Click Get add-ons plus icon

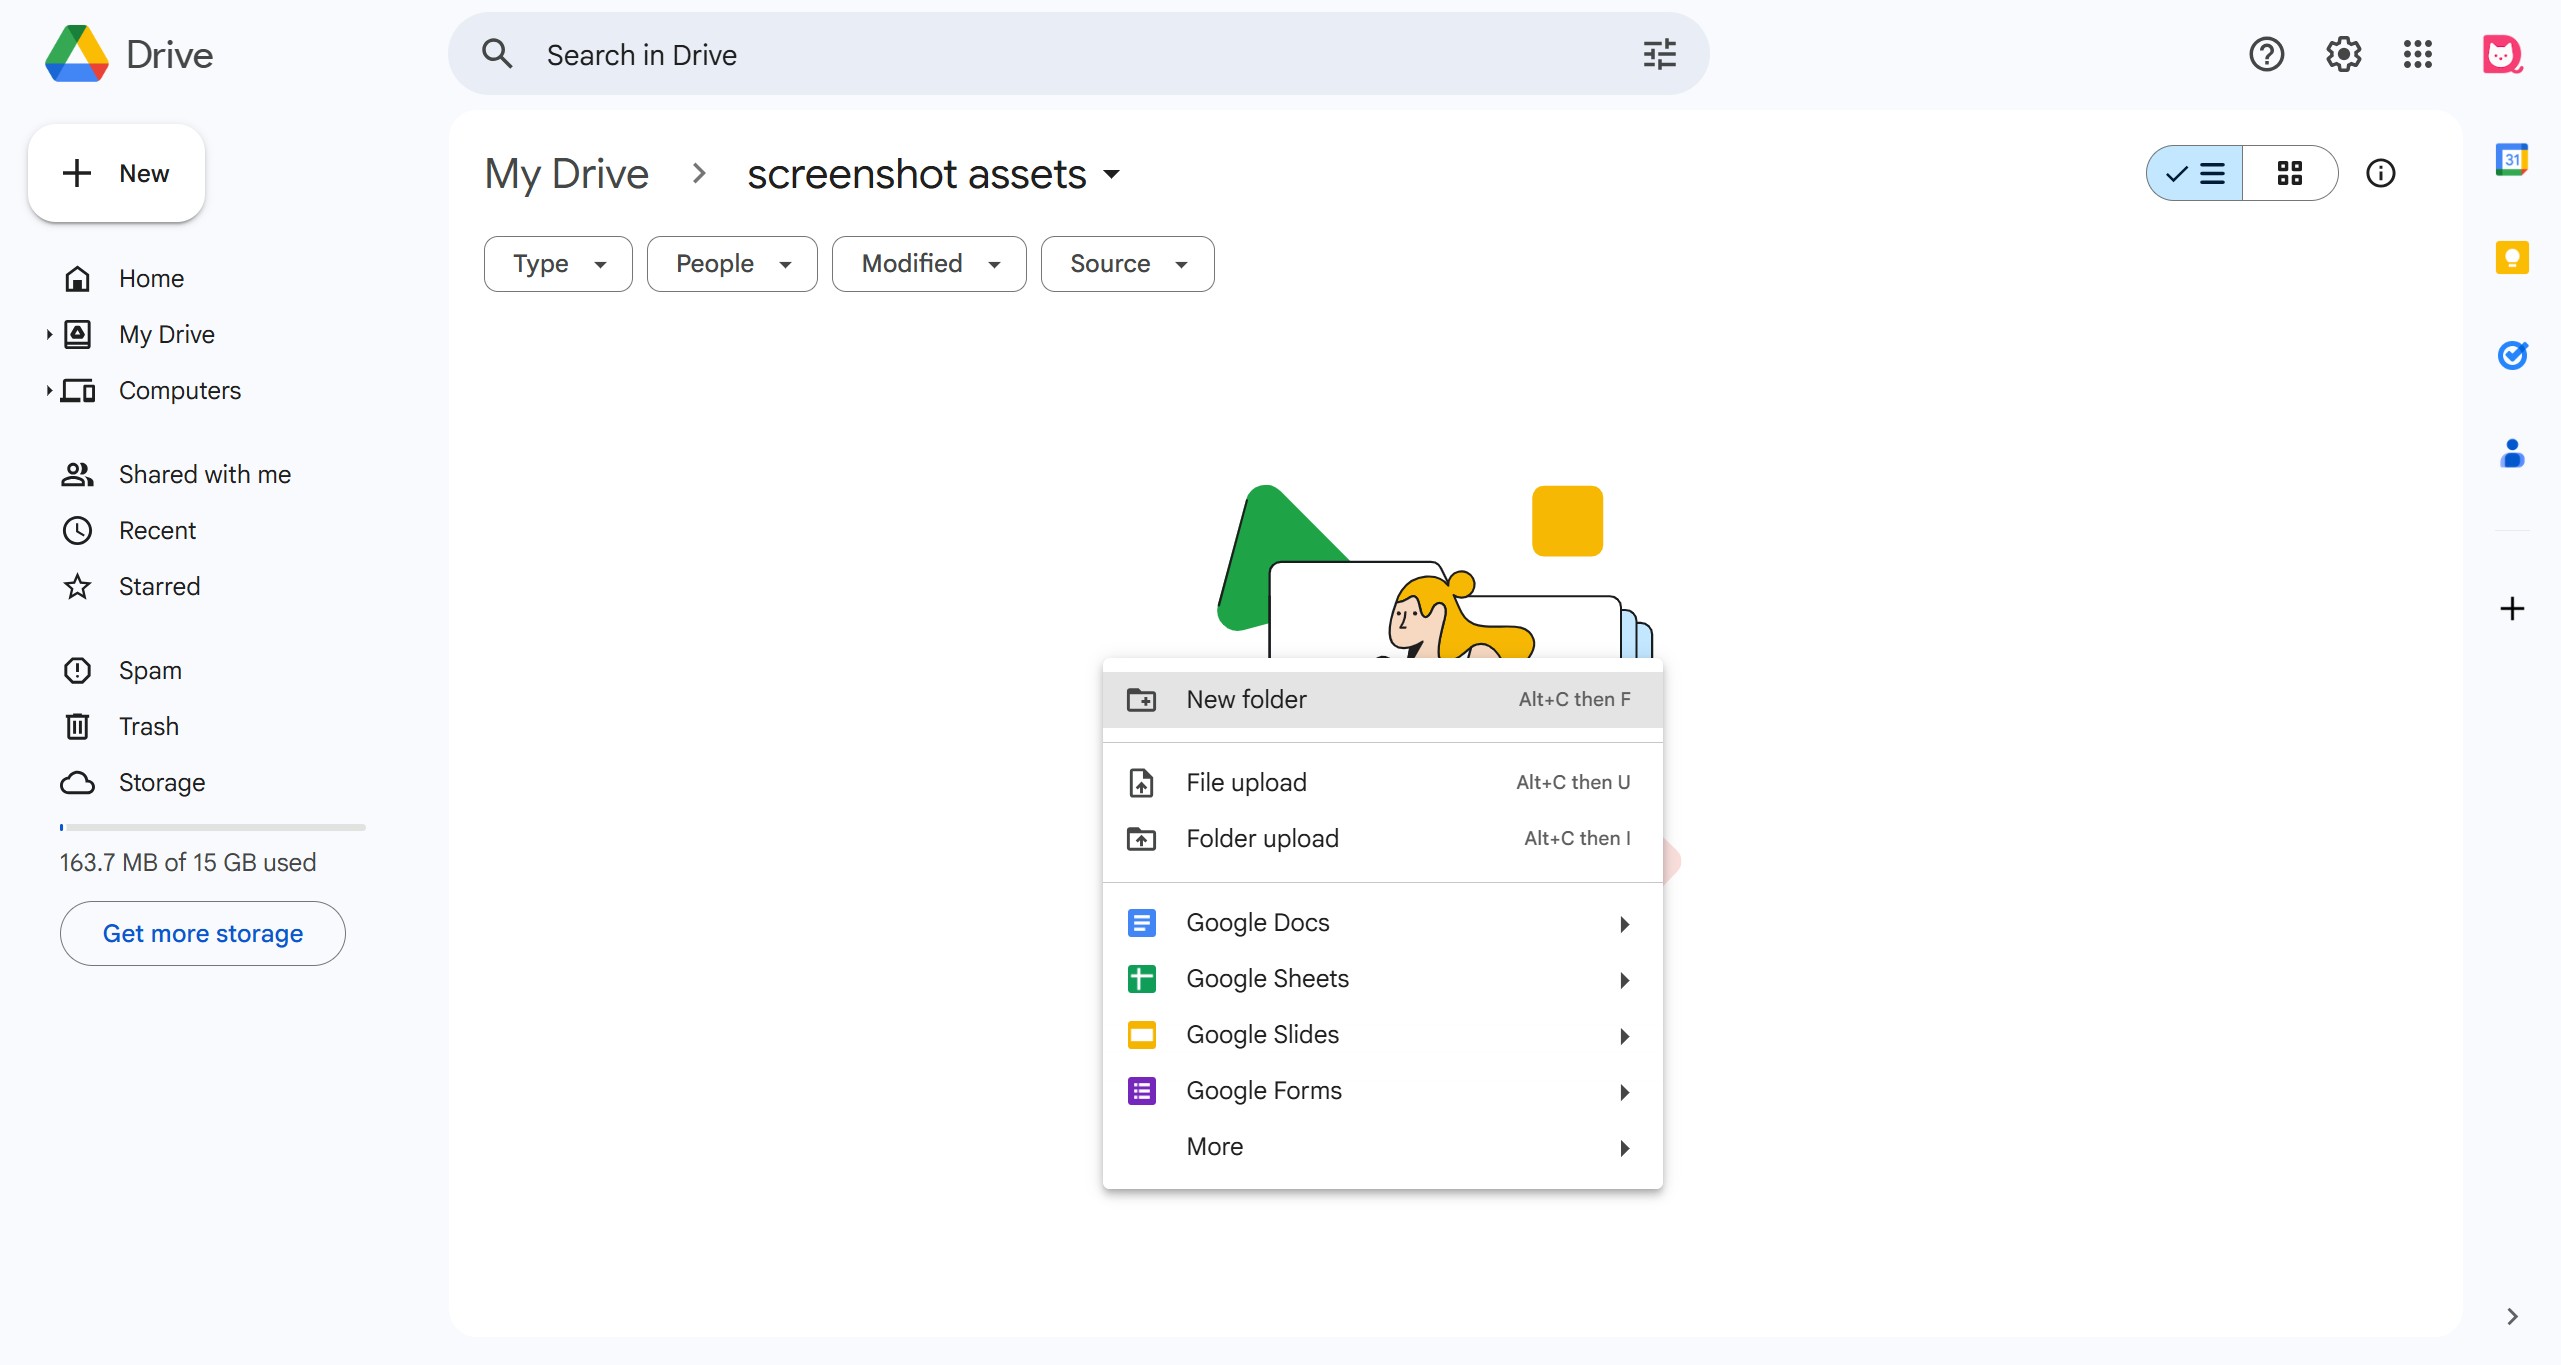pyautogui.click(x=2512, y=608)
